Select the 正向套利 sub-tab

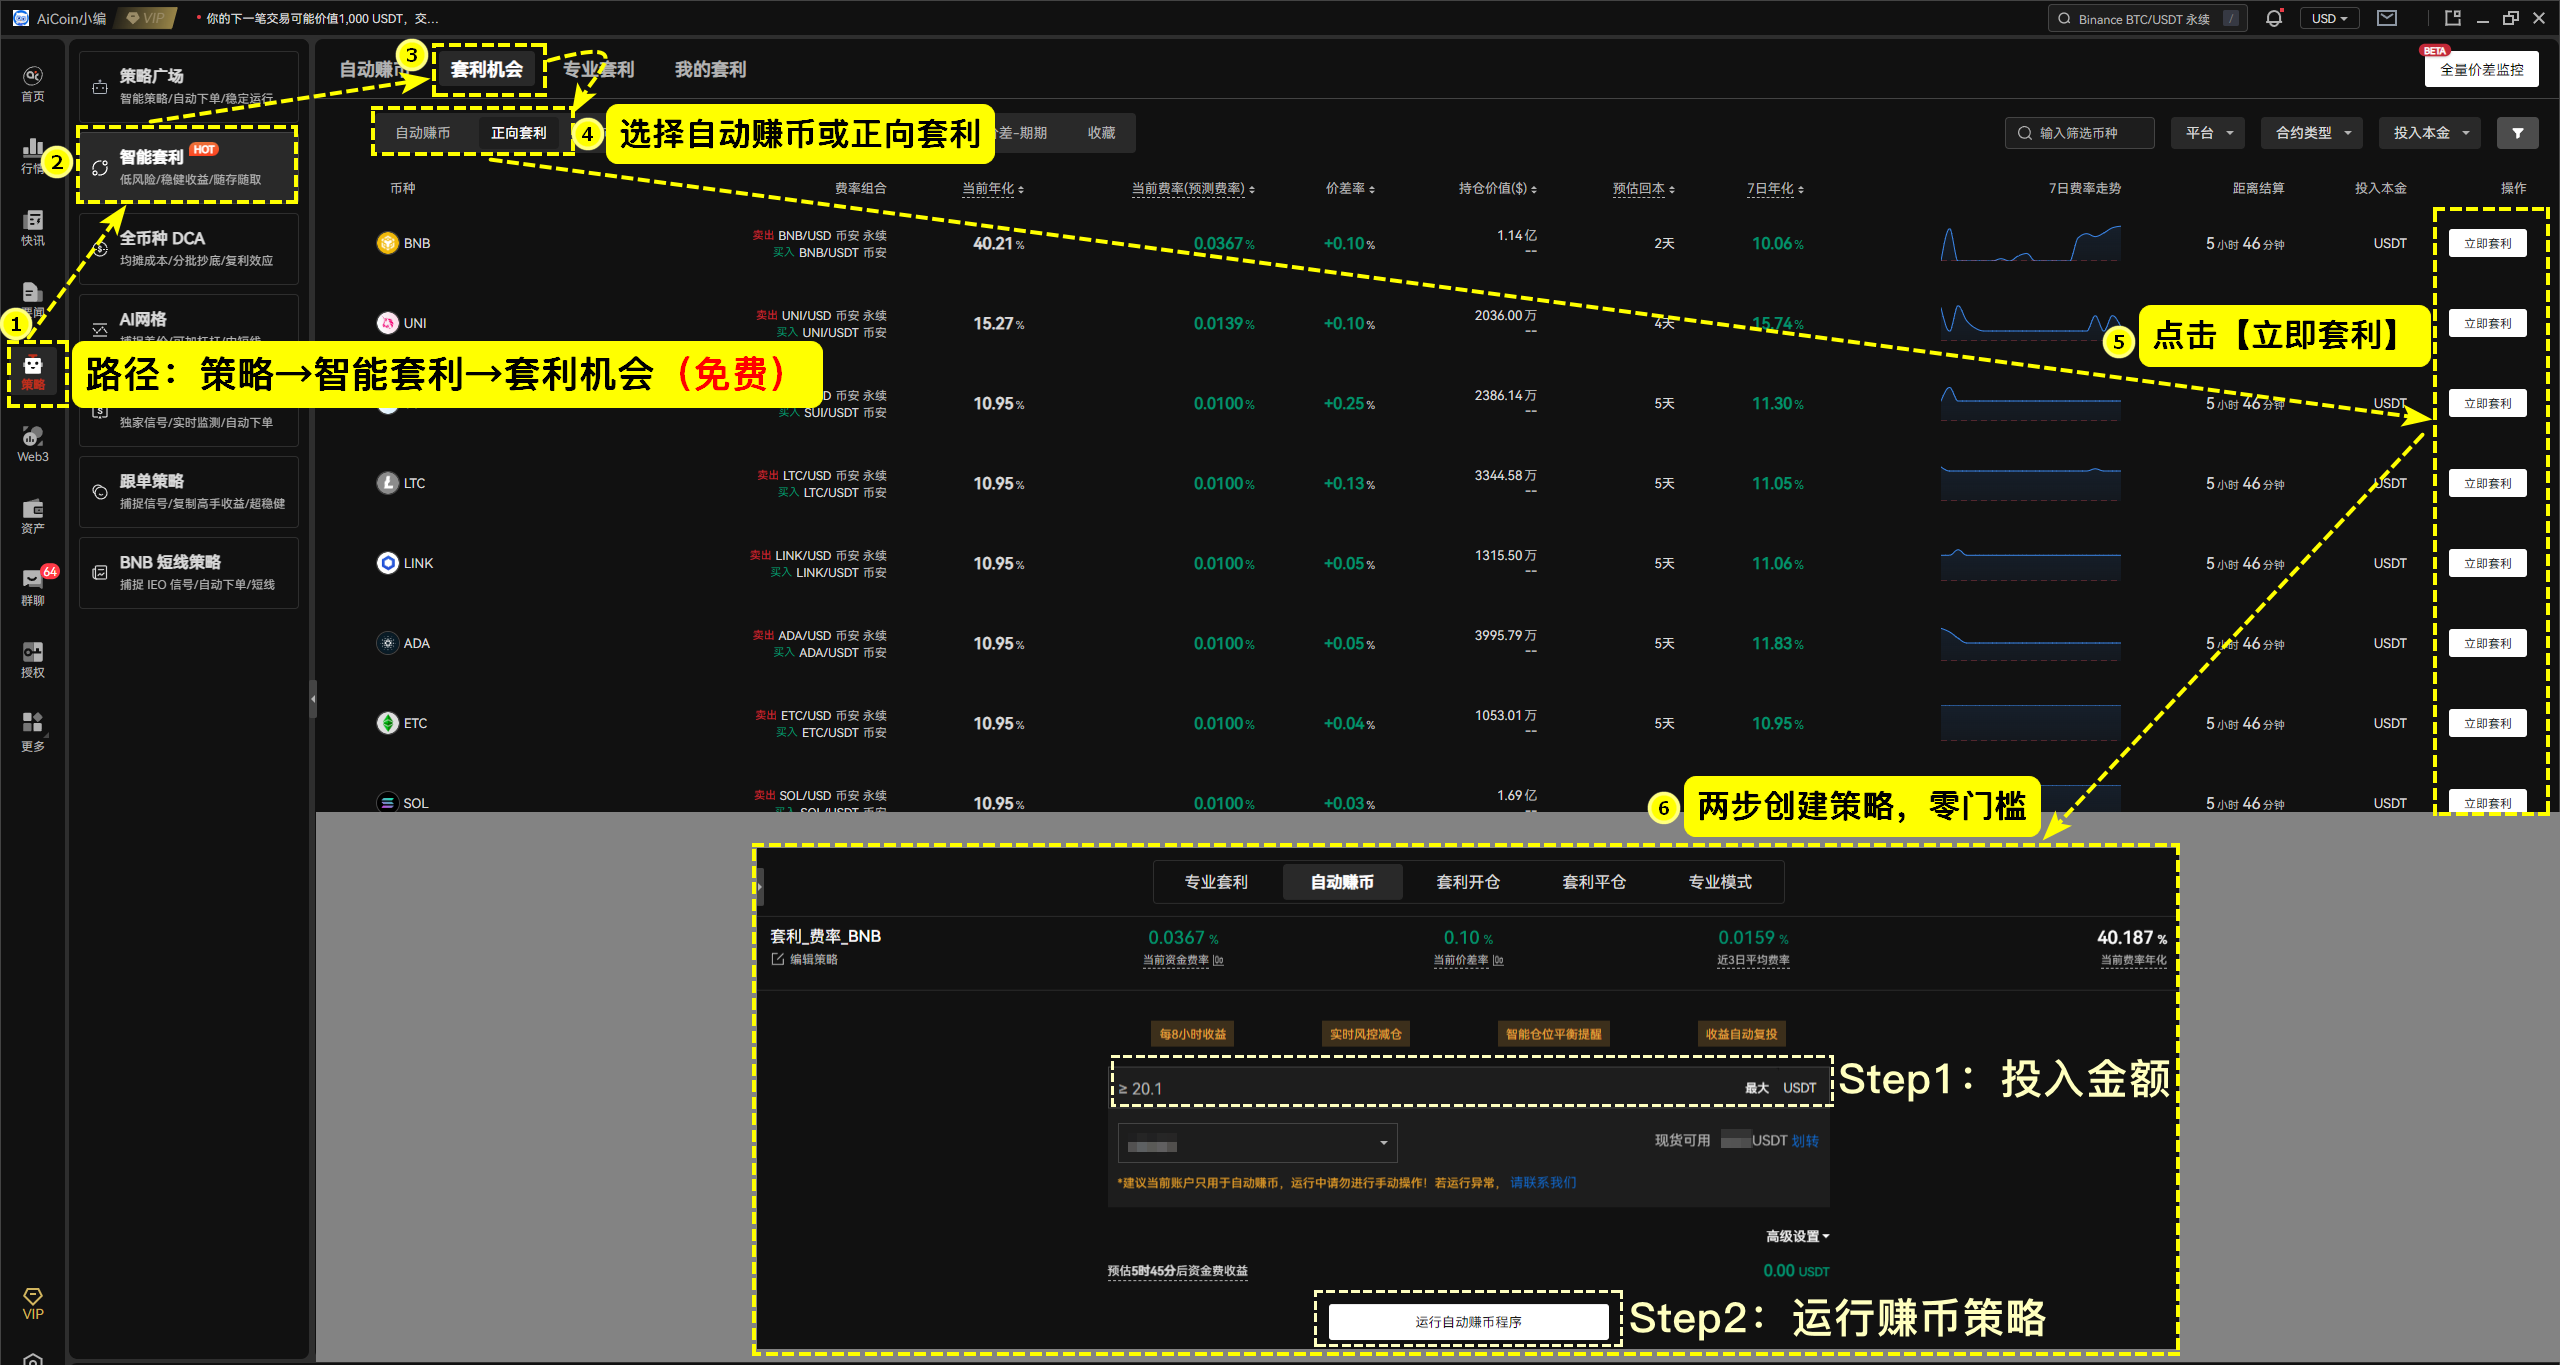coord(518,133)
